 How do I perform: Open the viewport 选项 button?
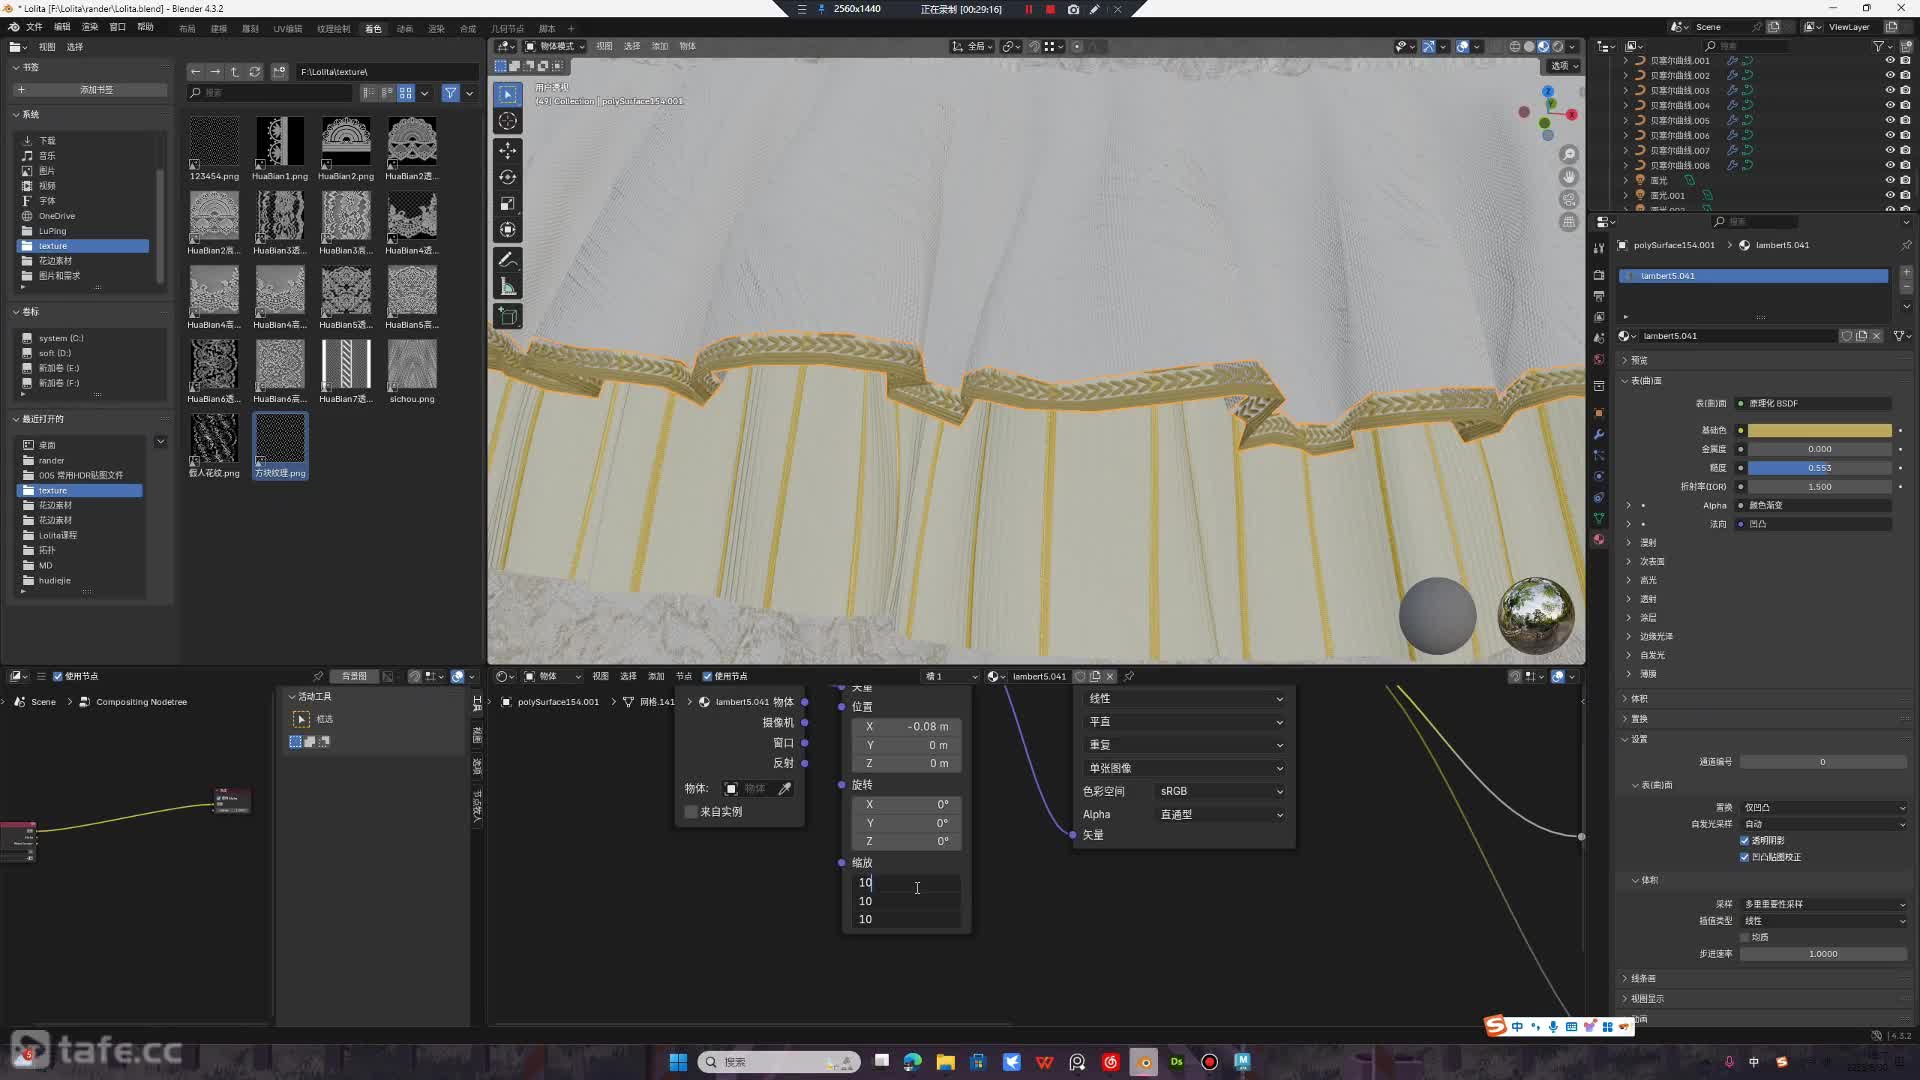coord(1564,66)
